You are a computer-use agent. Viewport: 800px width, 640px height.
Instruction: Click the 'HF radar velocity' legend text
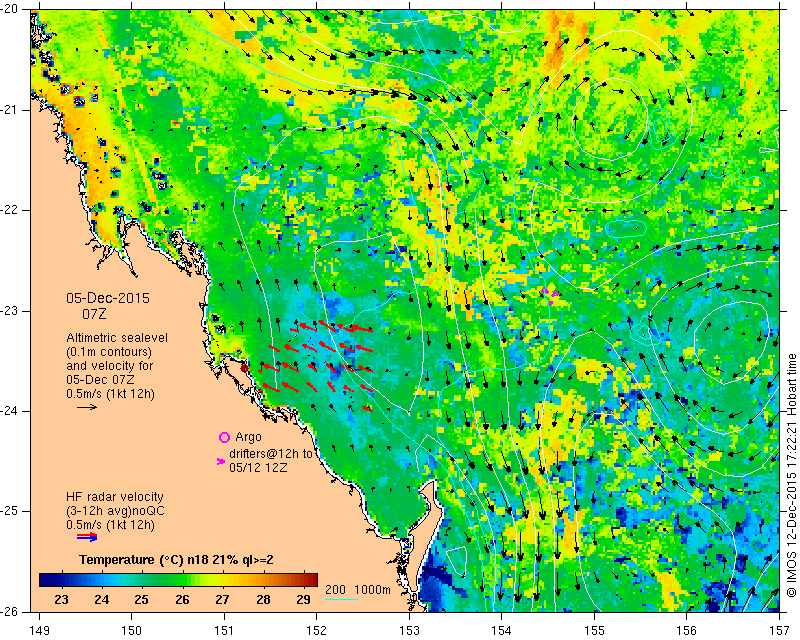[x=115, y=497]
